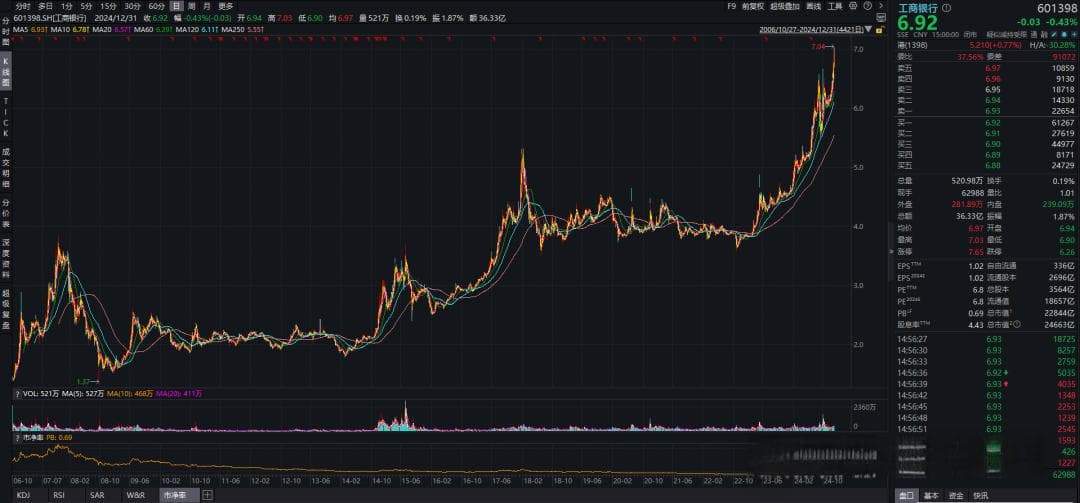This screenshot has width=1080, height=503.
Task: Click the info icon next to 工商银行
Action: point(946,8)
